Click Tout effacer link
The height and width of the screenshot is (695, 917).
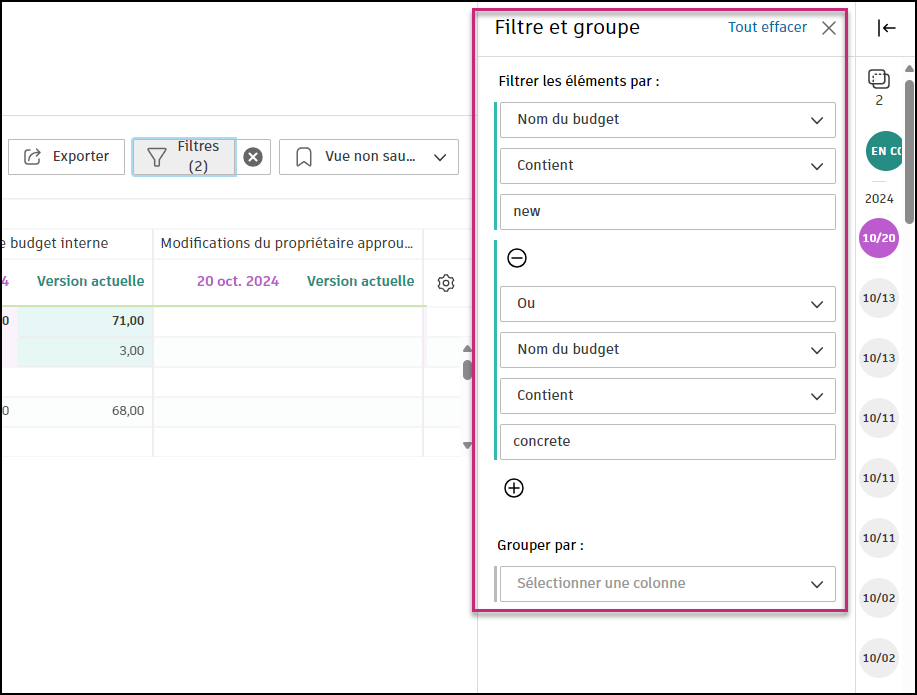767,27
